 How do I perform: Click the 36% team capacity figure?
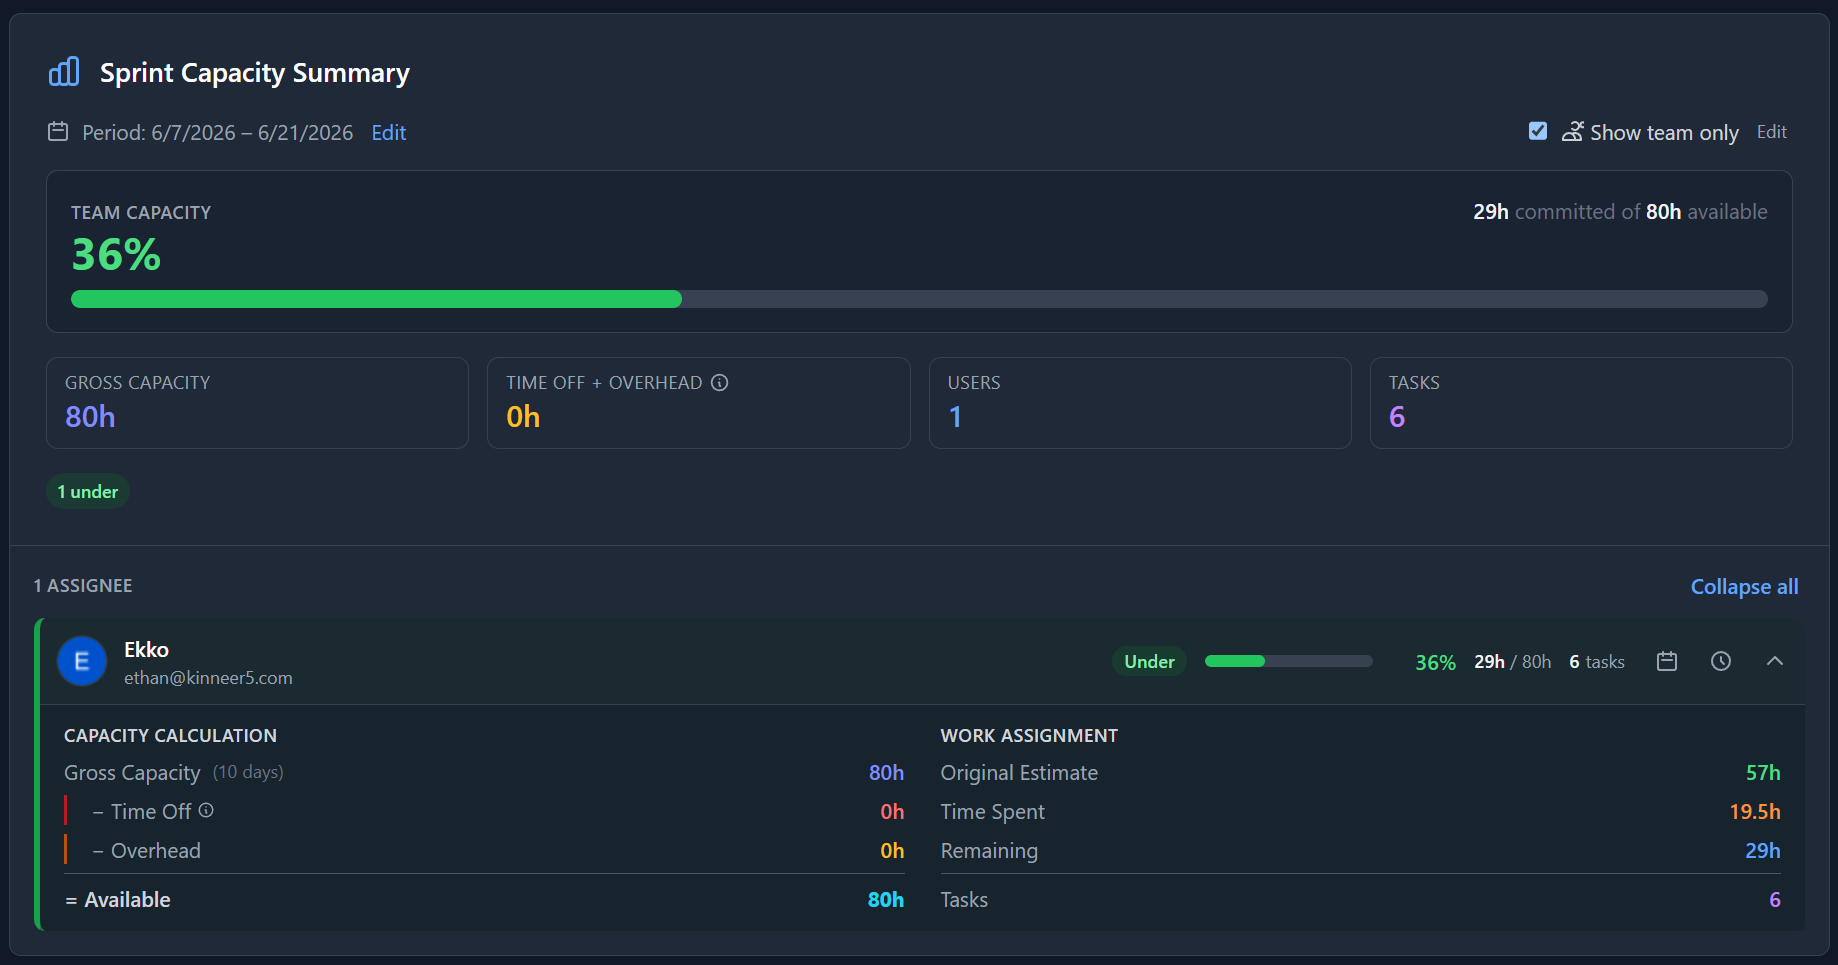coord(116,254)
